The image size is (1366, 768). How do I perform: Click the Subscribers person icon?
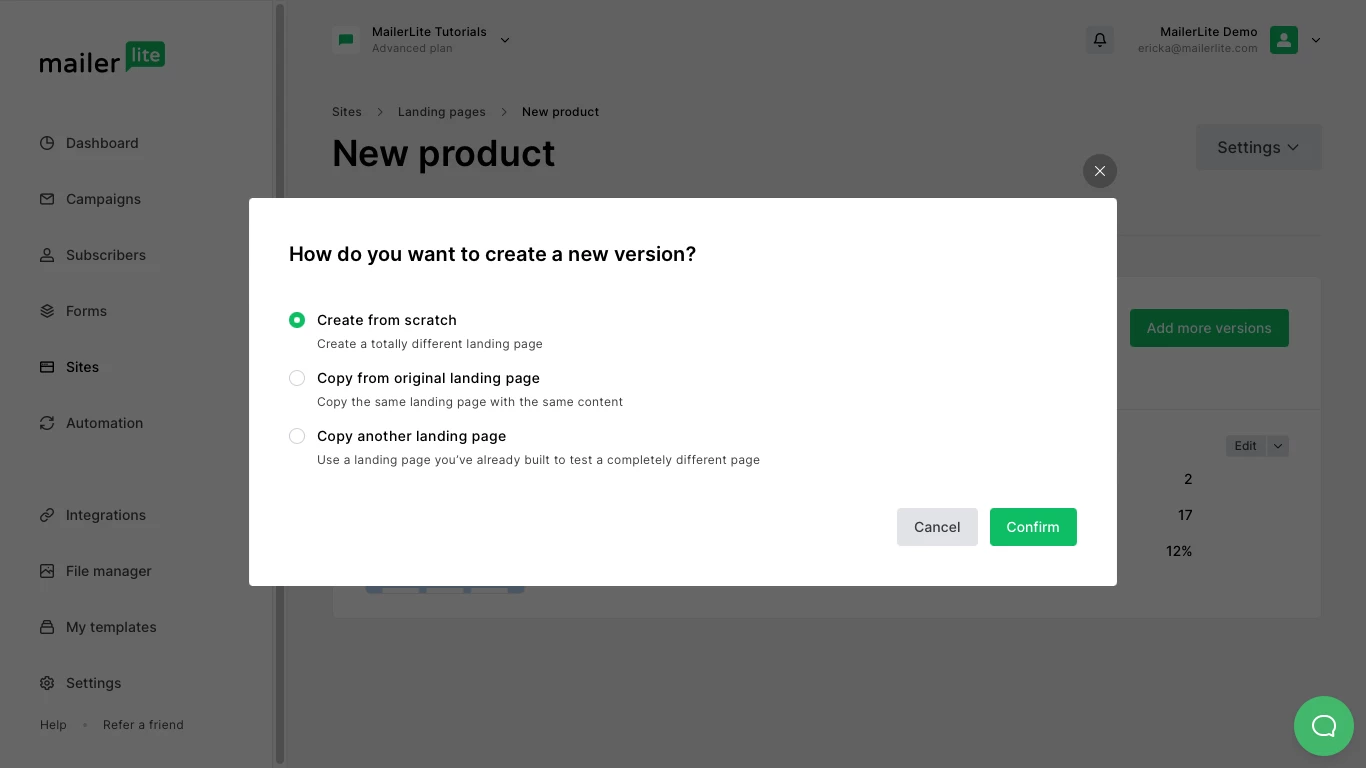point(47,255)
